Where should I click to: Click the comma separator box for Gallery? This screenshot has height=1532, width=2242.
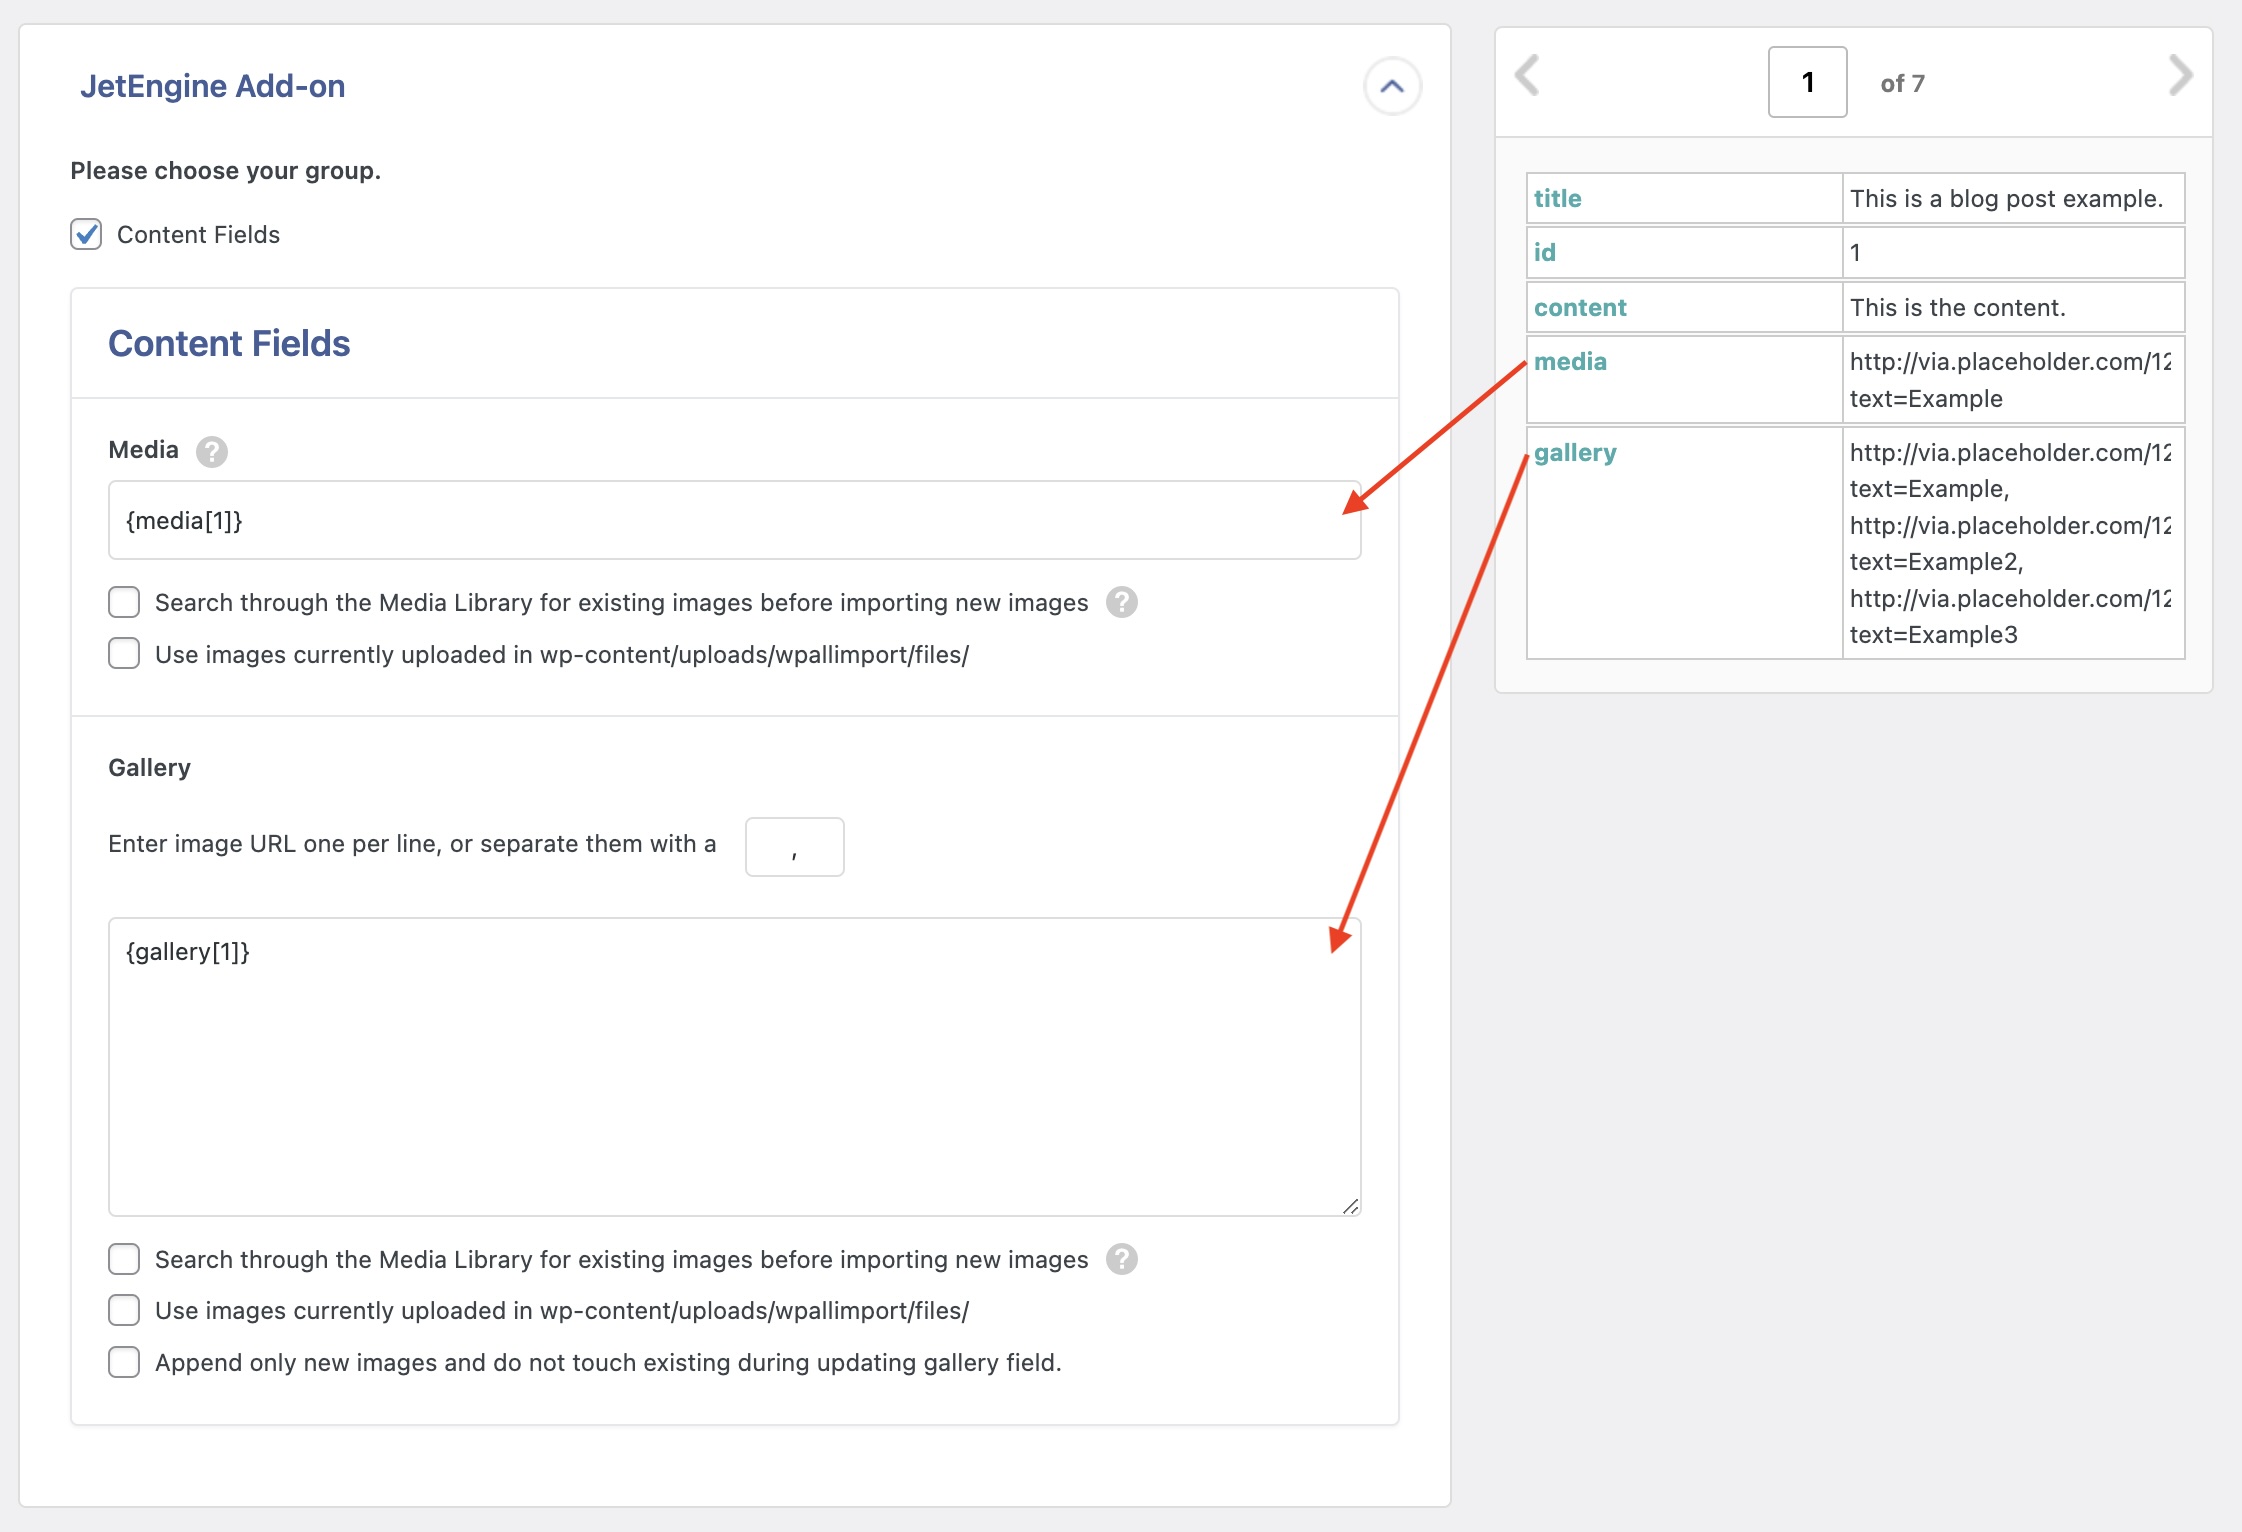[794, 846]
